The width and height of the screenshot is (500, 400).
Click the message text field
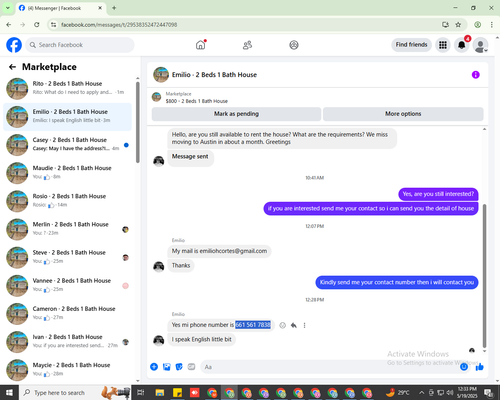coord(330,367)
